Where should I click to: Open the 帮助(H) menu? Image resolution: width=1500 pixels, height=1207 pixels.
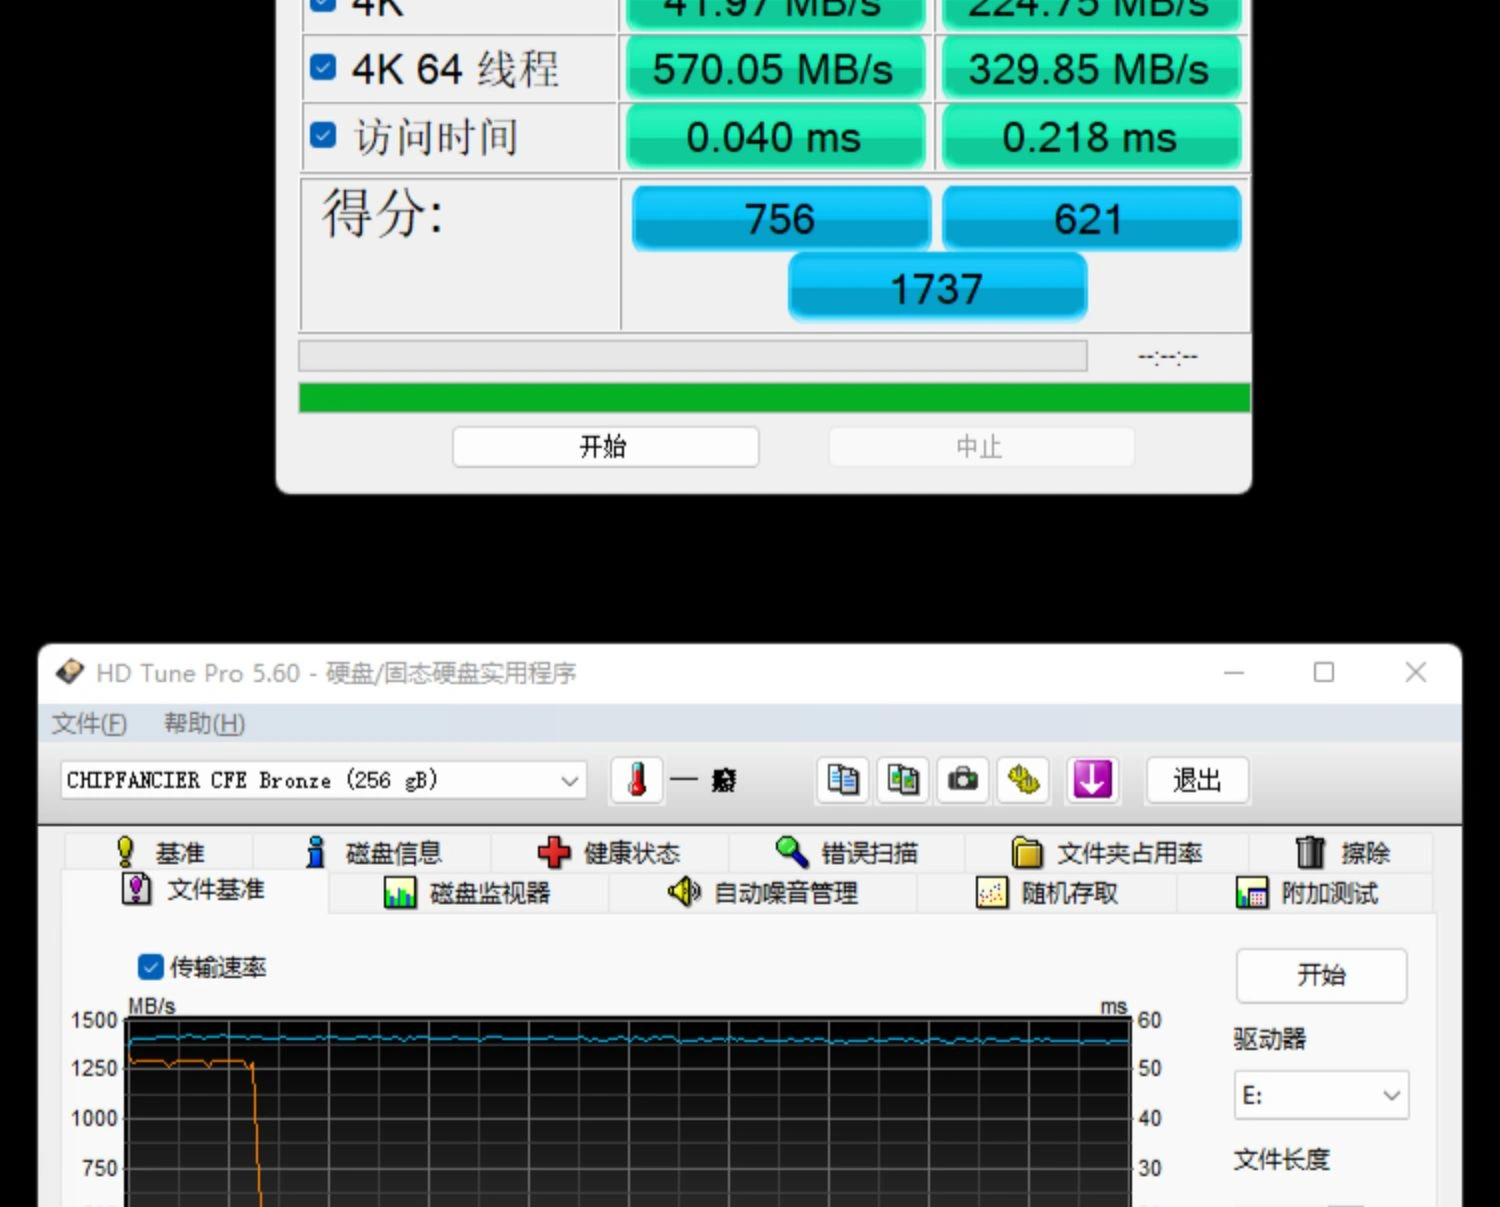(x=204, y=723)
